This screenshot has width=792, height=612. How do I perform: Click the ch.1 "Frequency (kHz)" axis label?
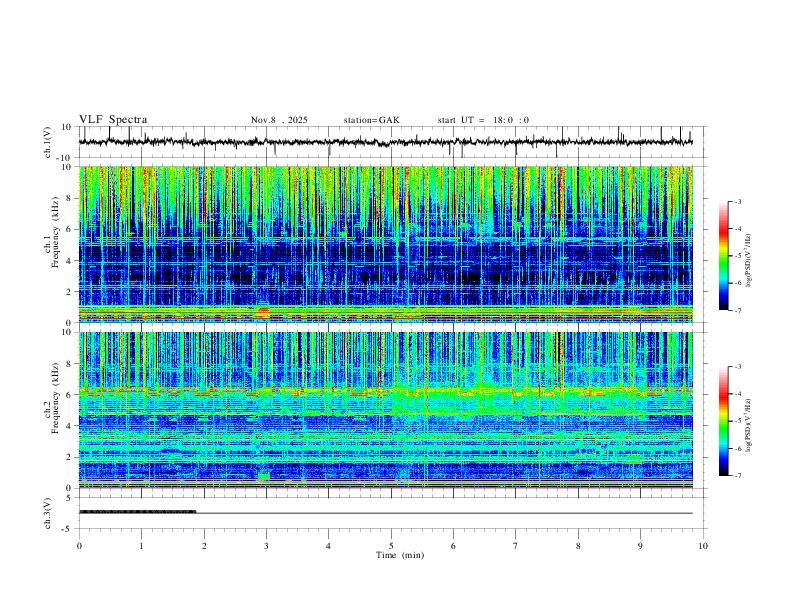click(55, 233)
